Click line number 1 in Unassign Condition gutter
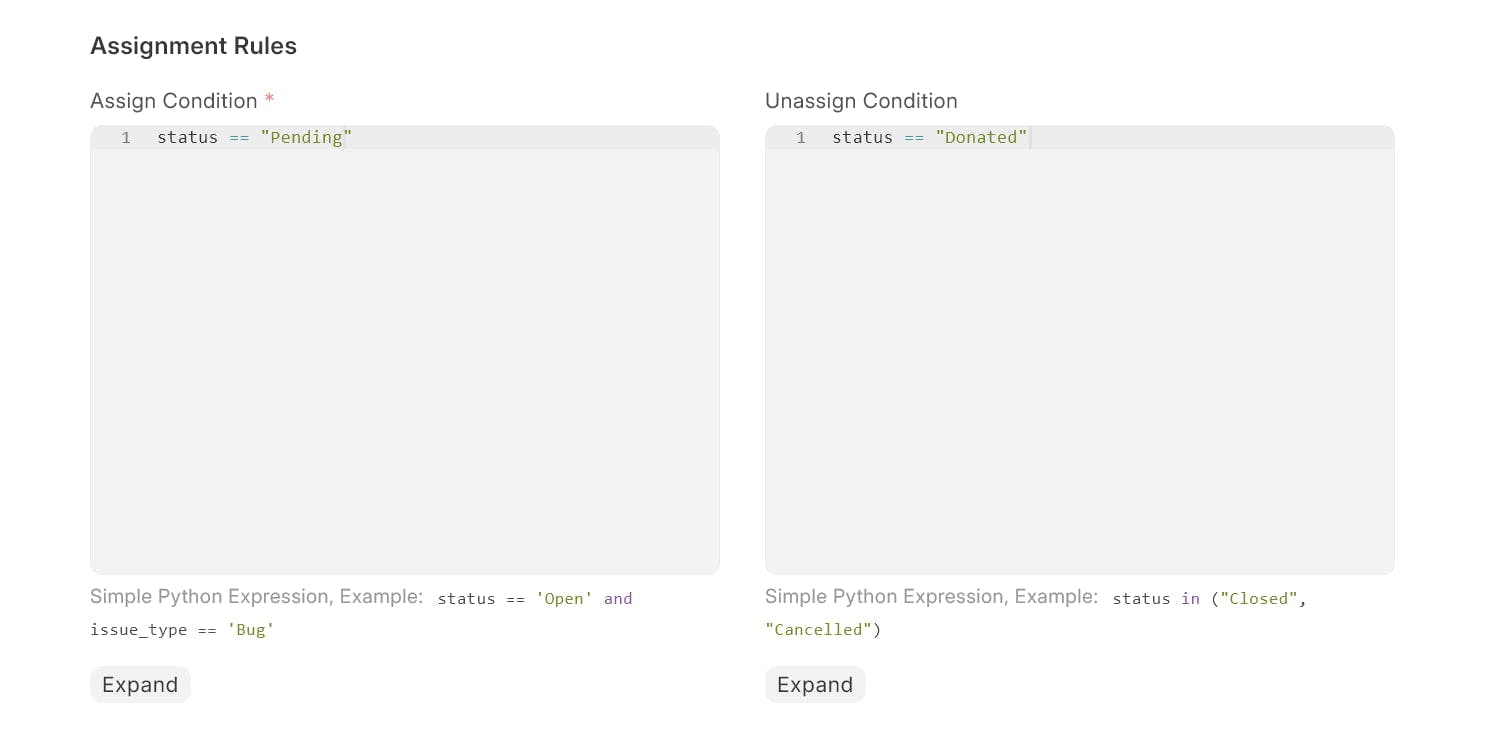This screenshot has width=1492, height=735. click(800, 137)
